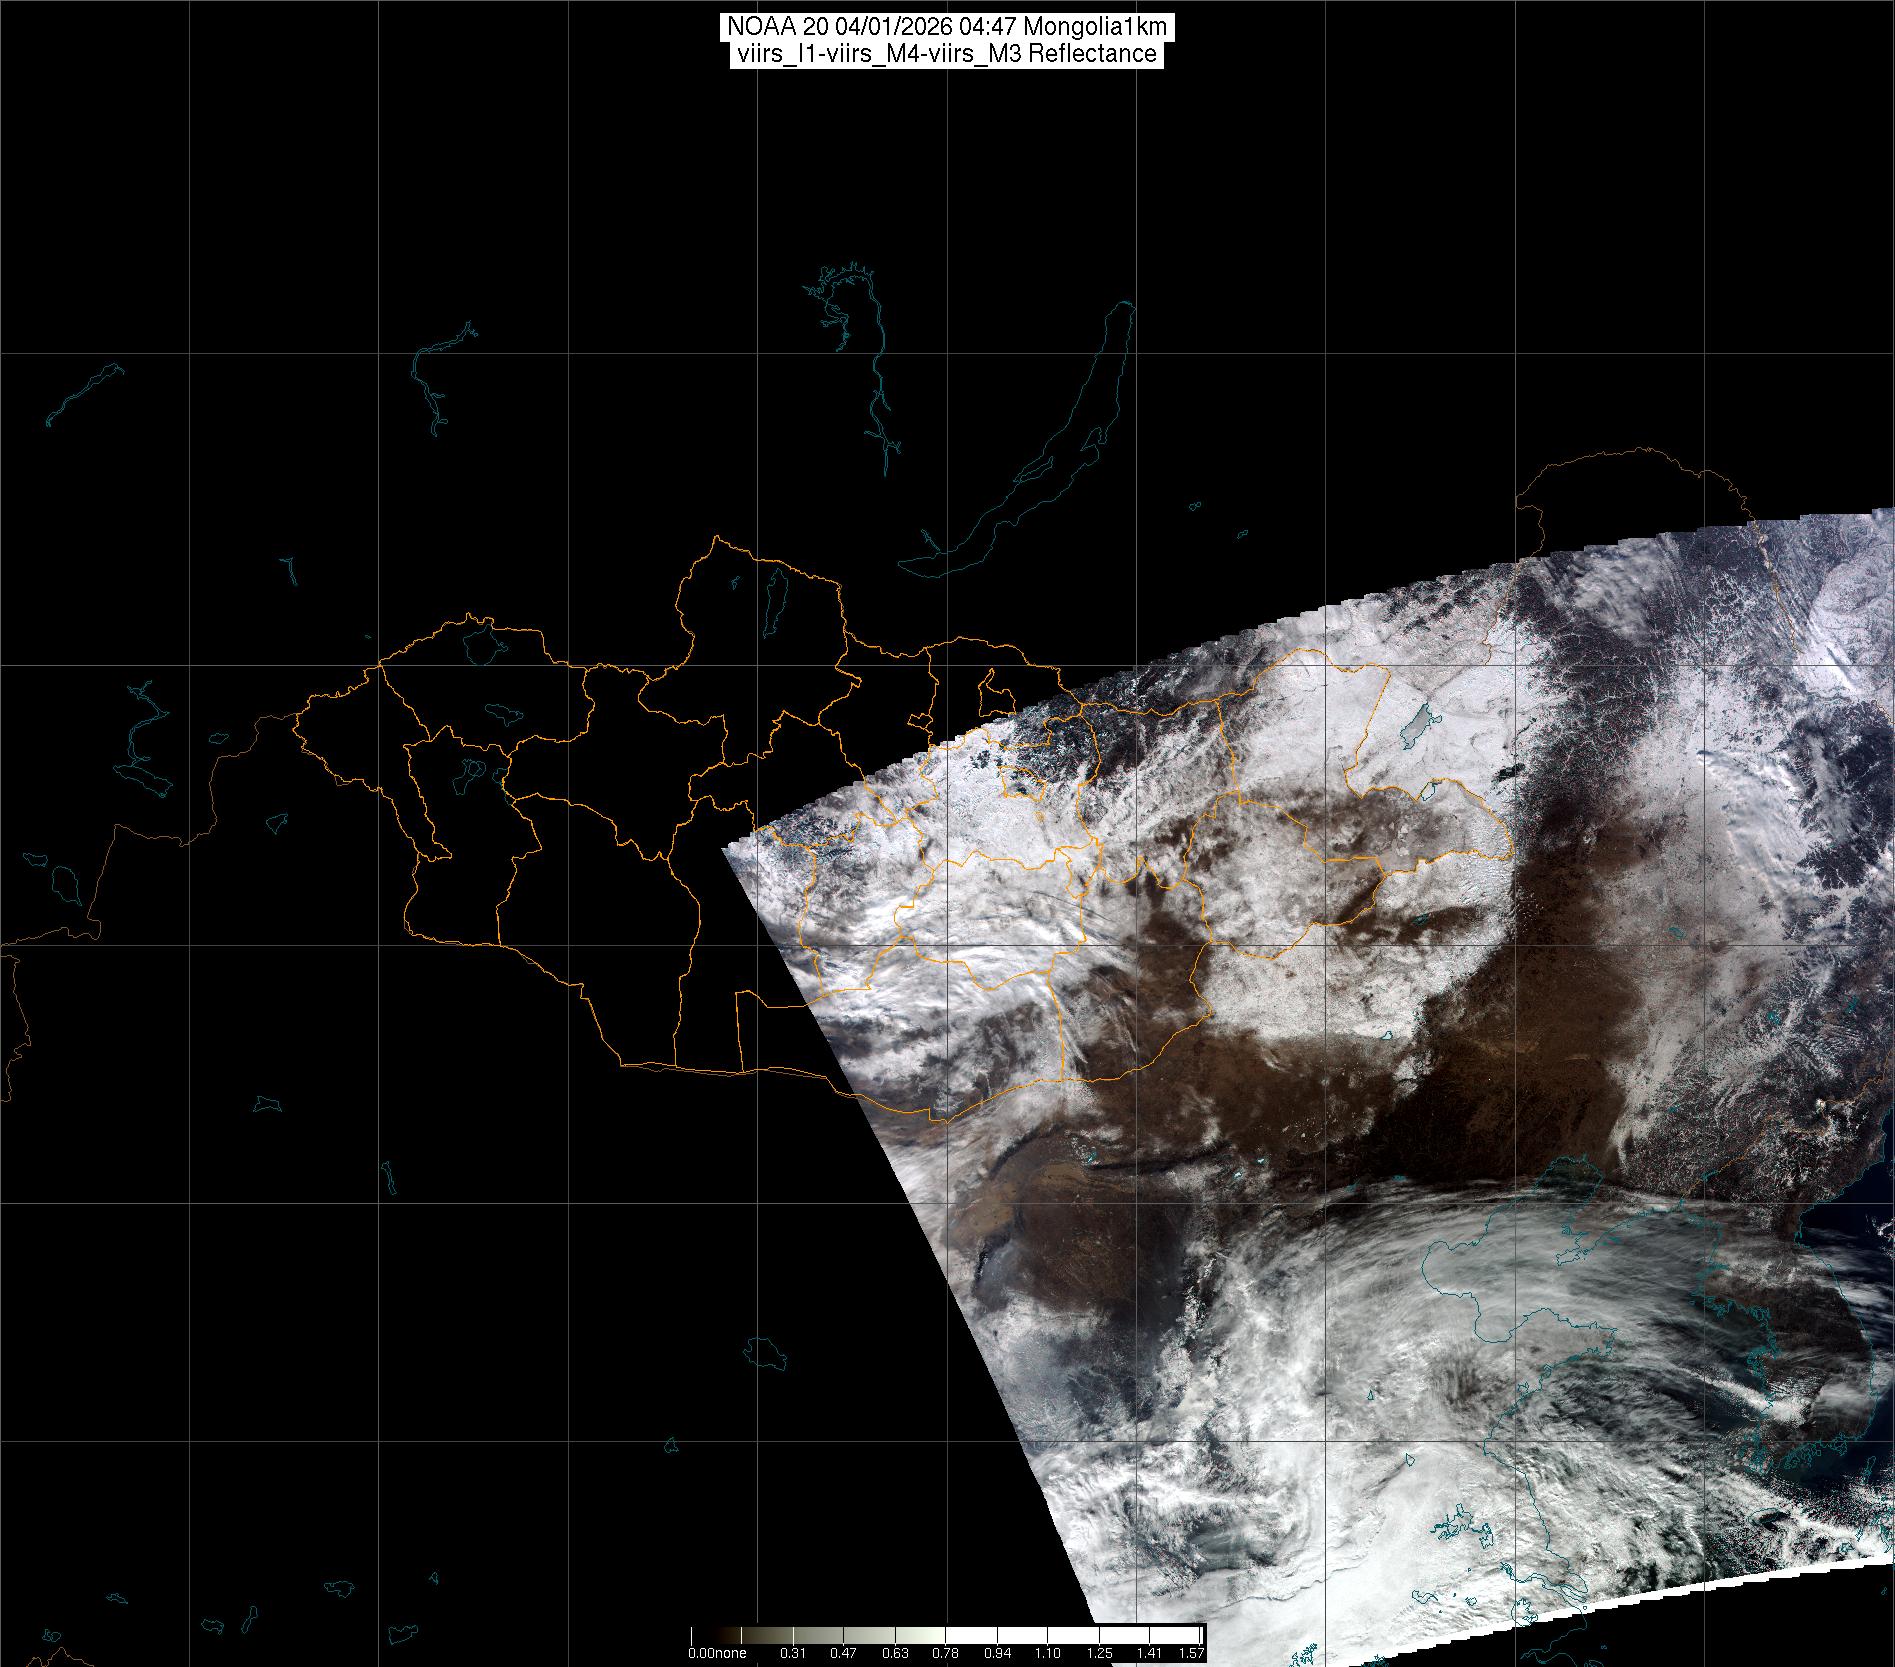
Task: Click the brown snow-free land in swath center
Action: (1300, 1080)
